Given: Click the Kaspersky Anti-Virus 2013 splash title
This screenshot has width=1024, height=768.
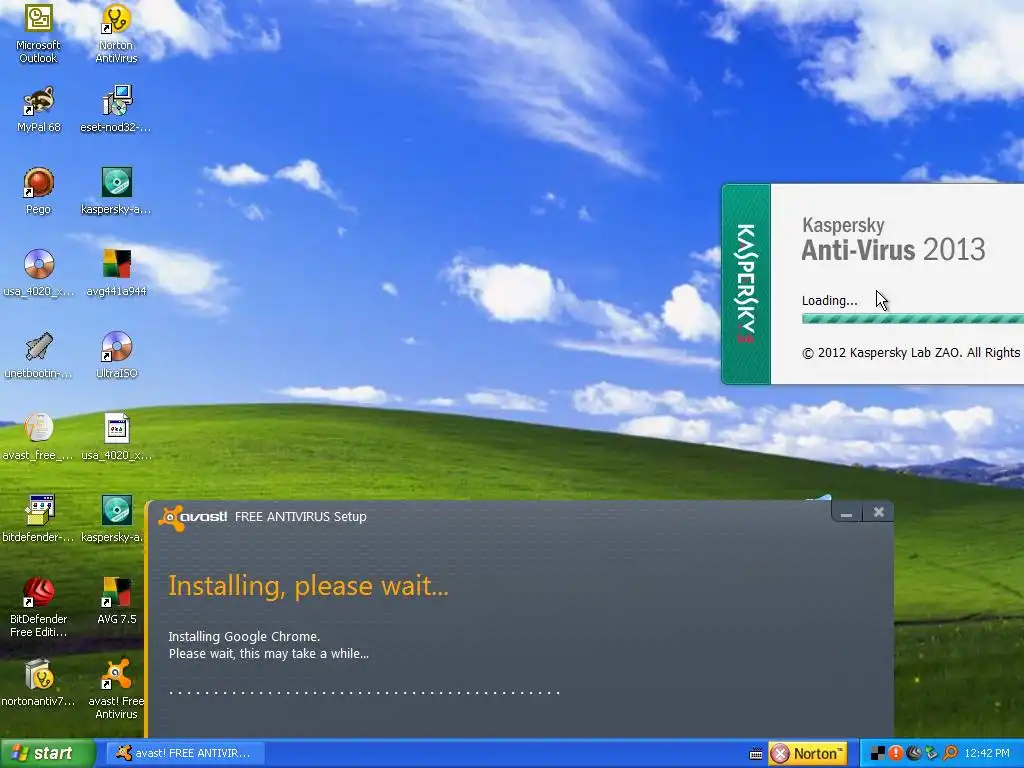Looking at the screenshot, I should coord(893,240).
